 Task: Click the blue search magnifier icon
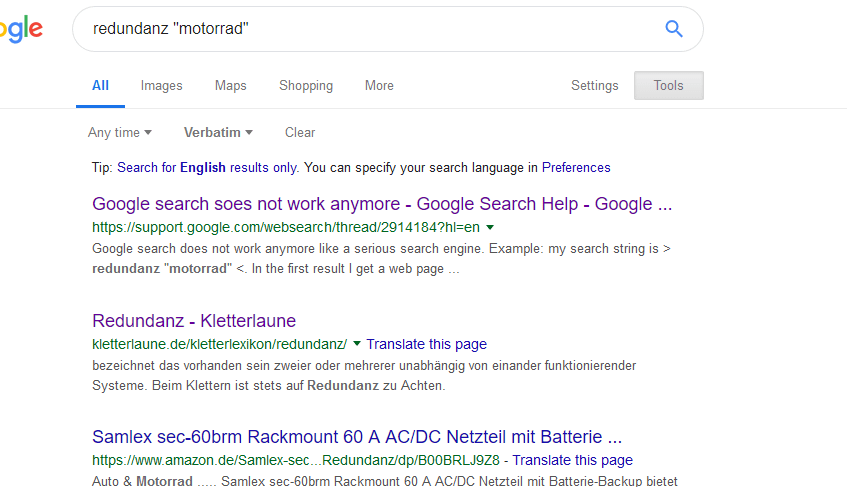pyautogui.click(x=674, y=29)
